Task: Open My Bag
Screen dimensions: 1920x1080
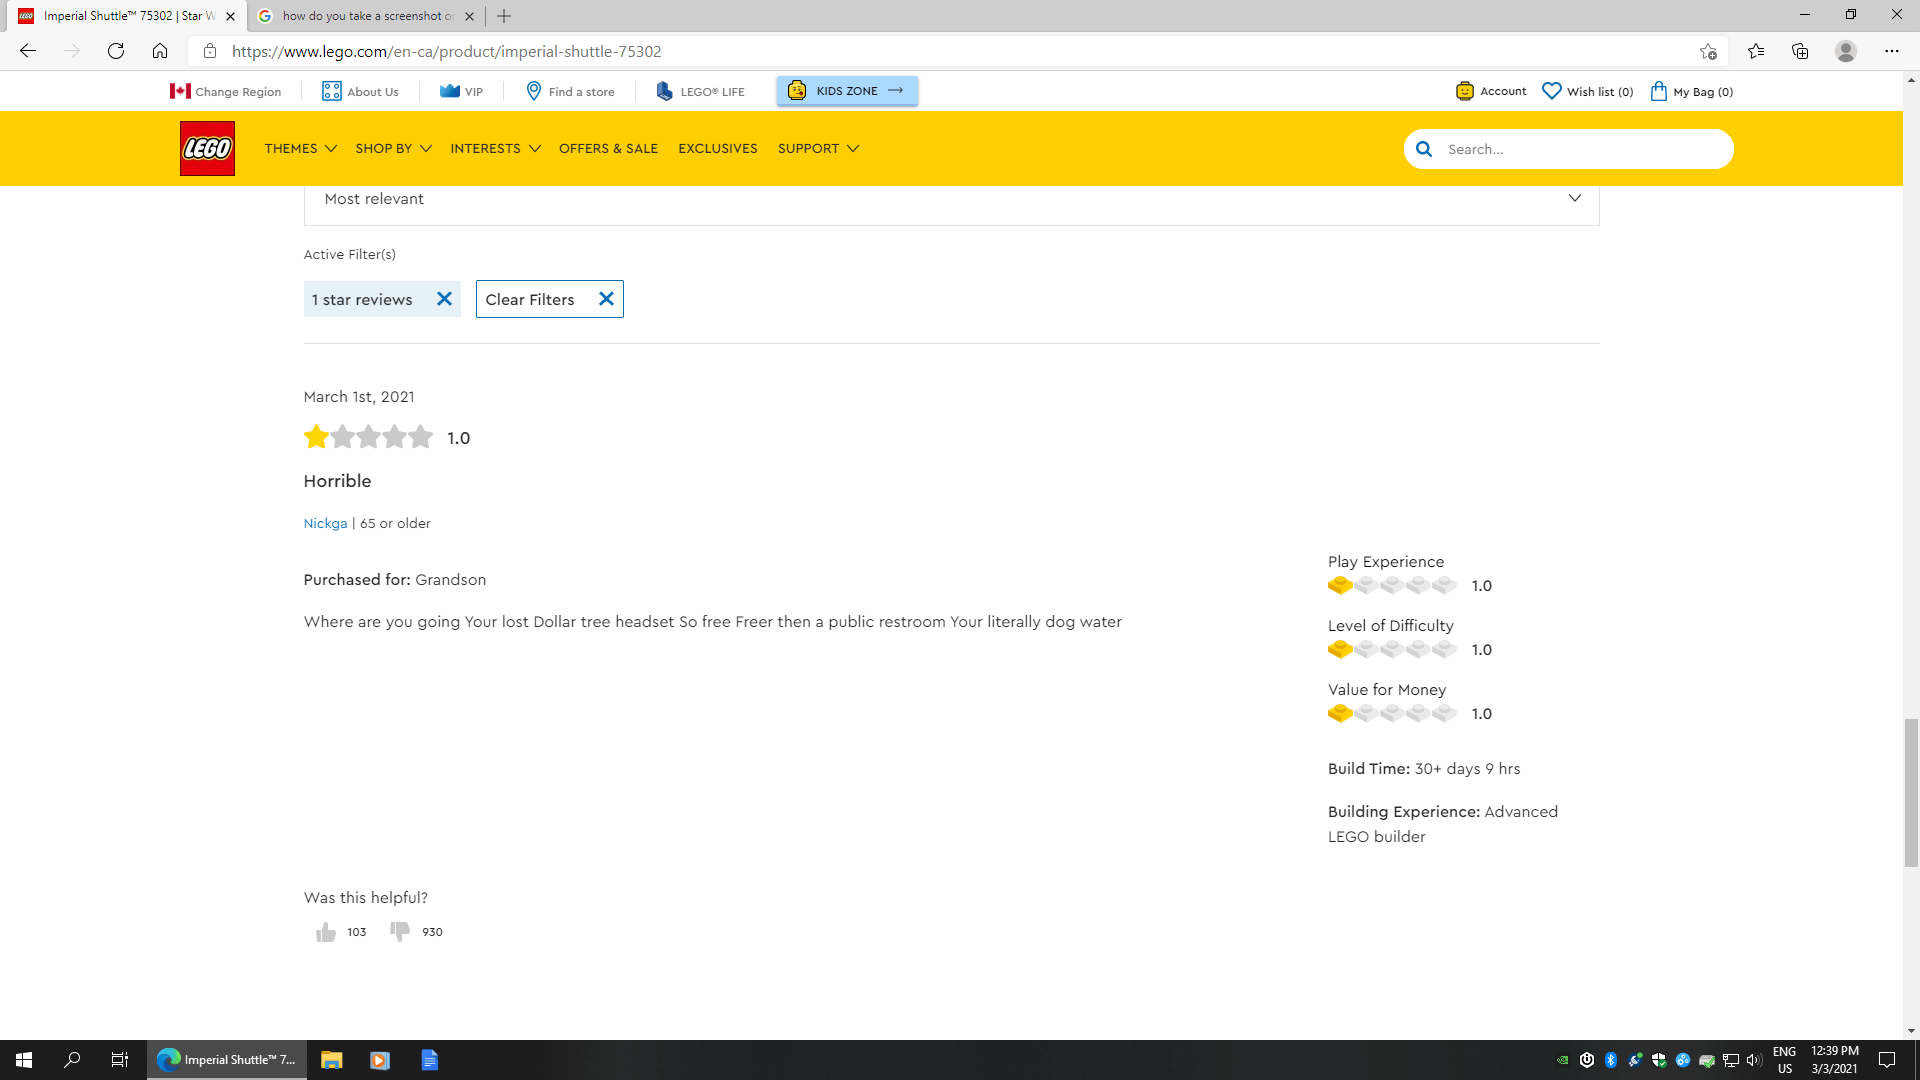Action: click(1691, 91)
